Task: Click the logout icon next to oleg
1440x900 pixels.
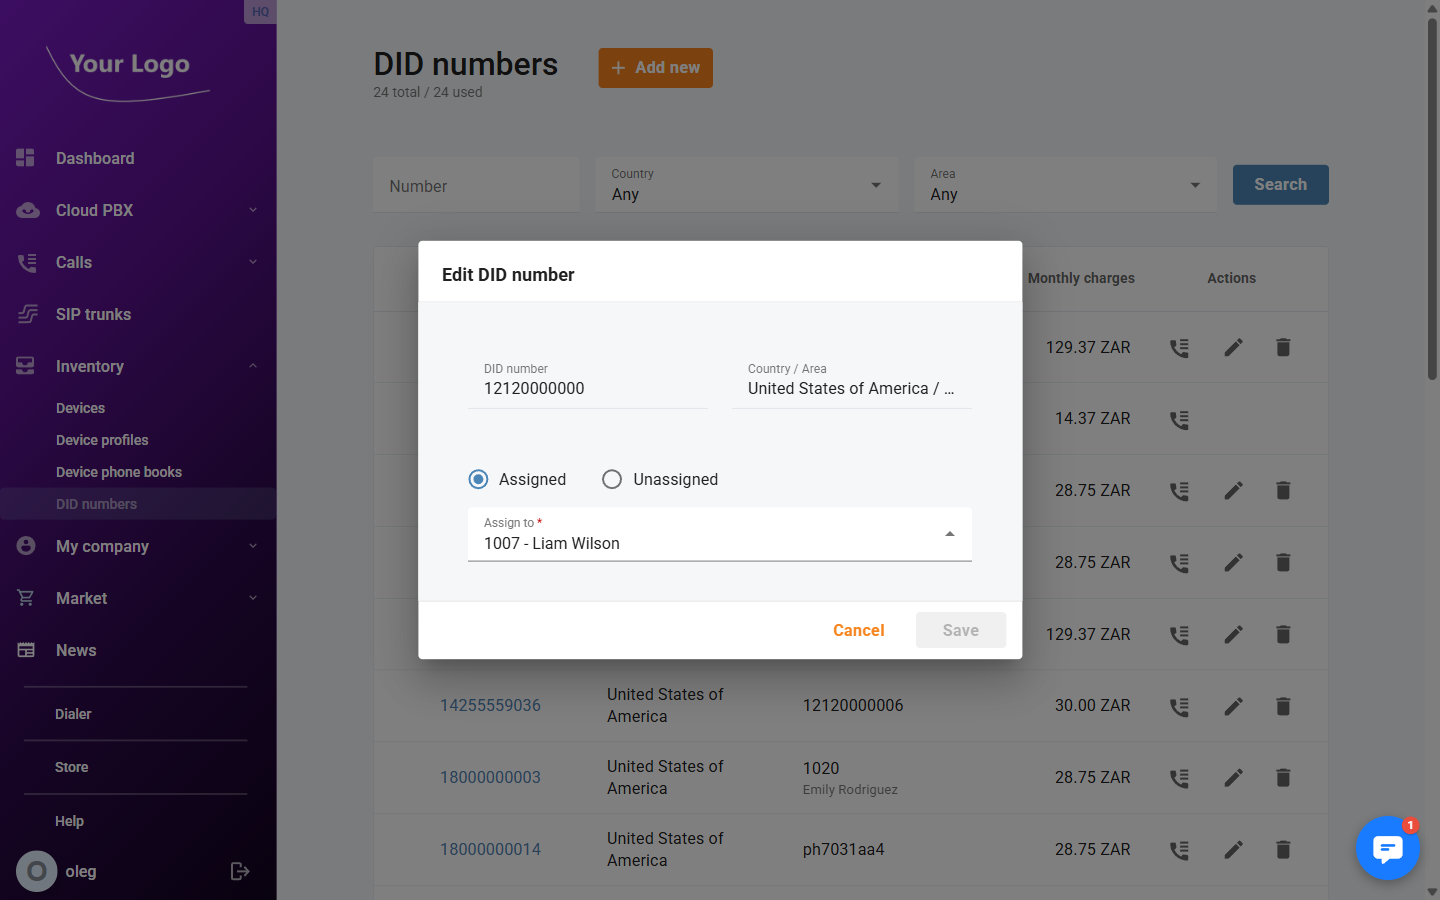Action: click(x=240, y=871)
